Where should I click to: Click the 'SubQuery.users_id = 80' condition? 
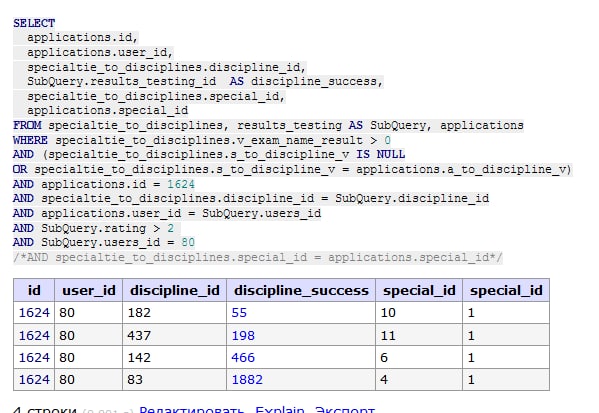[x=118, y=243]
